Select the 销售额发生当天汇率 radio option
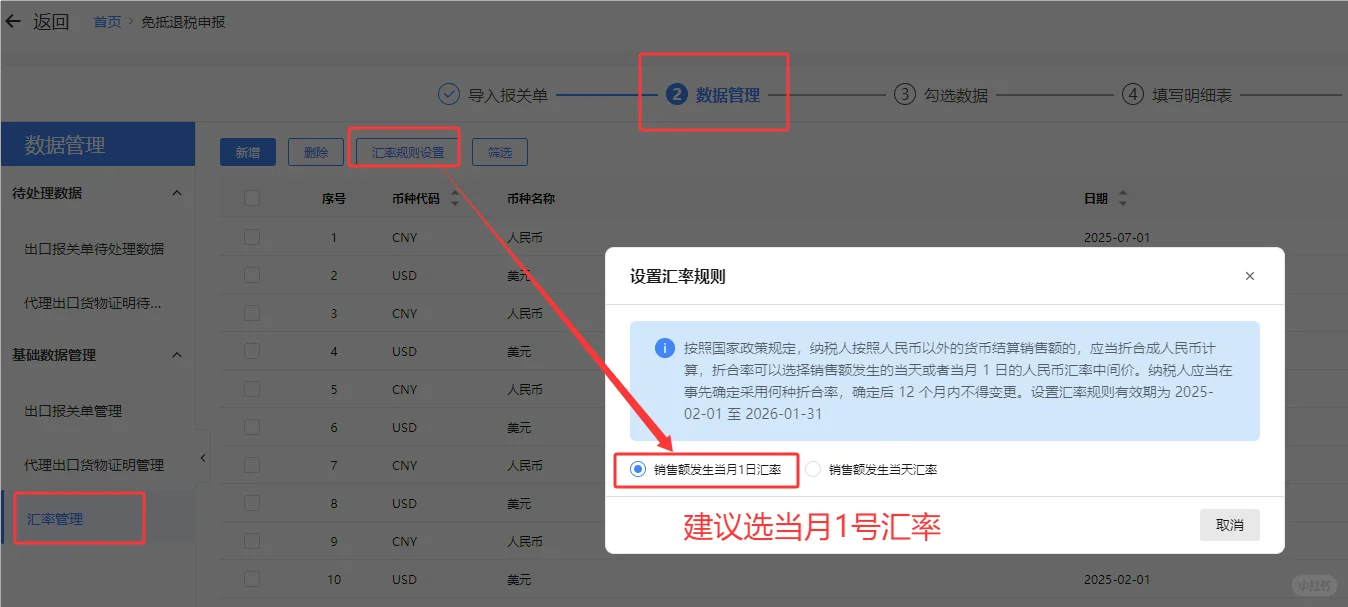Screen dimensions: 1348x607 coord(811,470)
